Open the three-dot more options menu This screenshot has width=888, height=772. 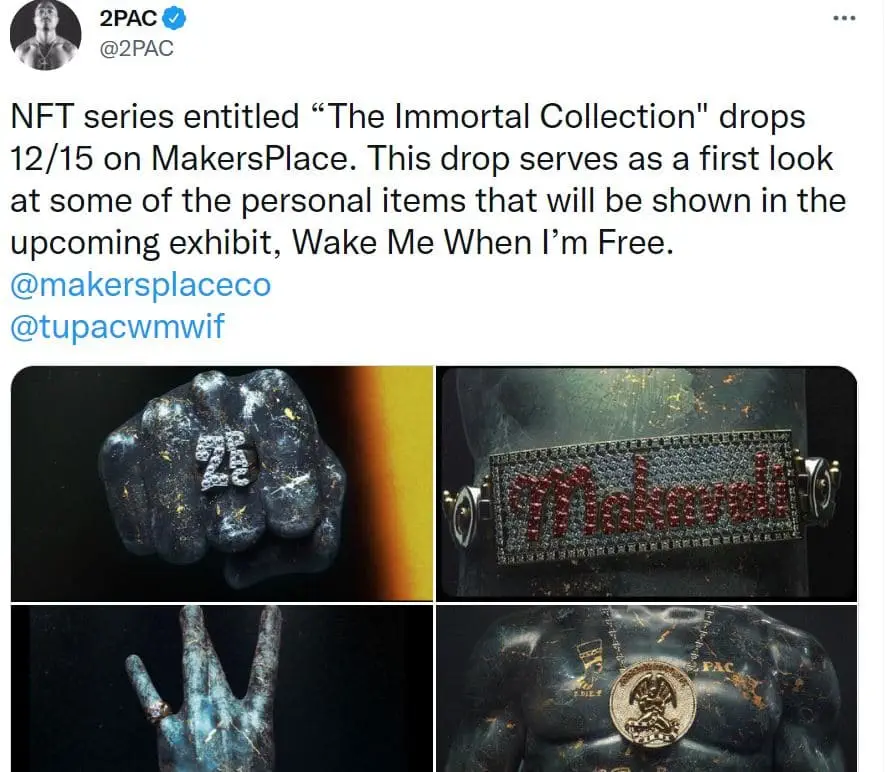tap(844, 19)
